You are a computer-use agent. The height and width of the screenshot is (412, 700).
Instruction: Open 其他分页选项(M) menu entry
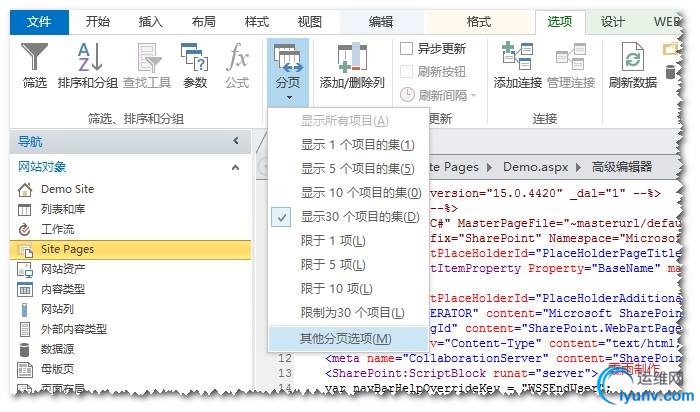coord(348,339)
